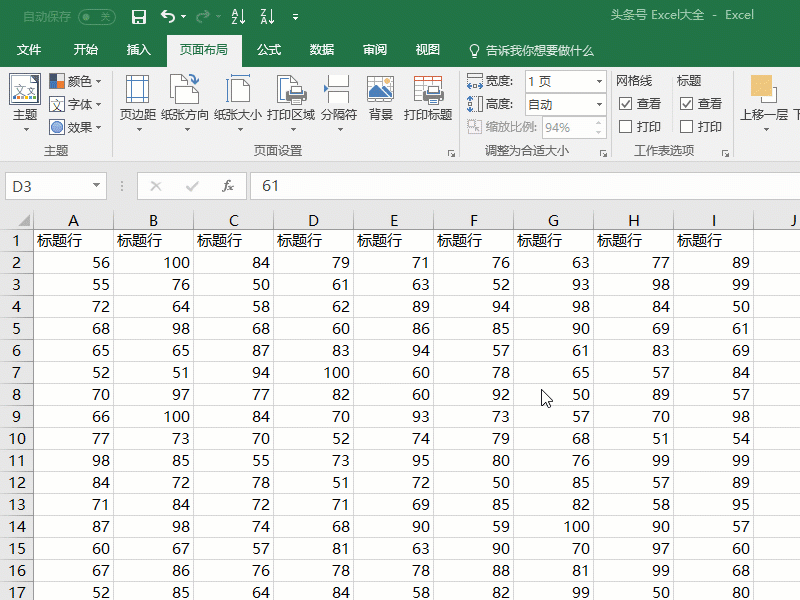Click the formula bar showing 61

524,186
